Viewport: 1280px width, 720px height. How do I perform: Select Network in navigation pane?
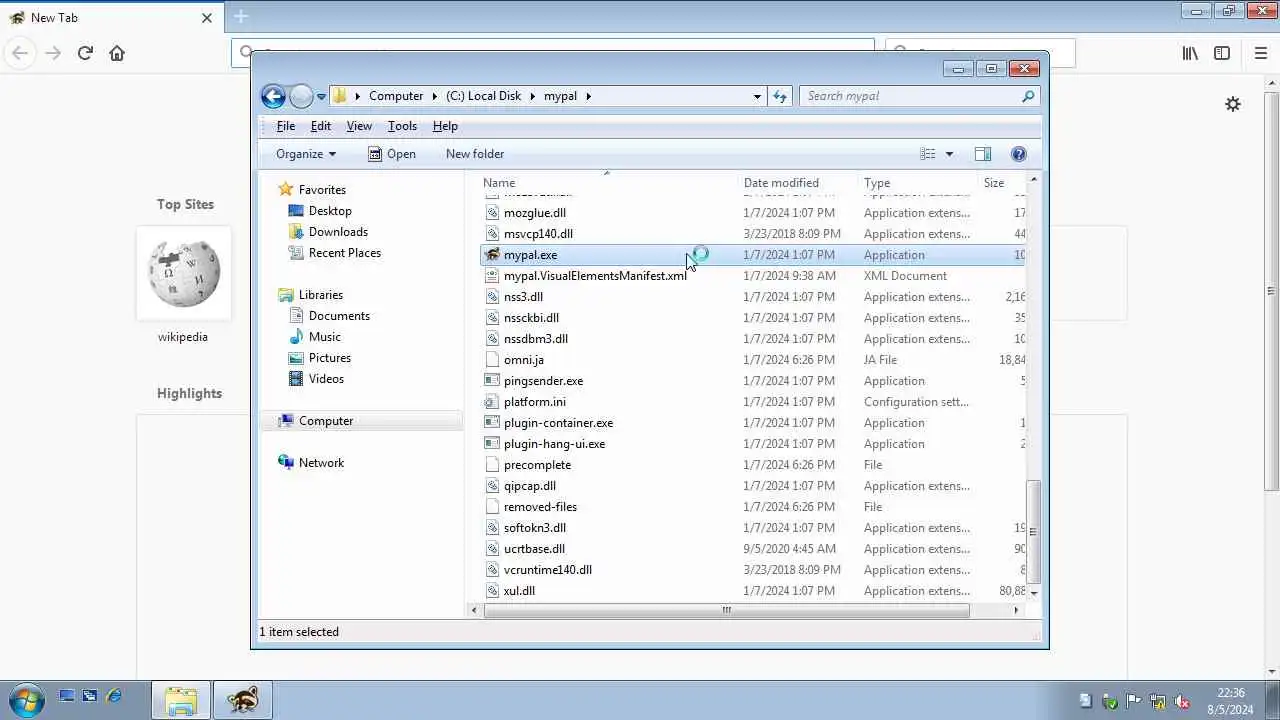click(321, 463)
